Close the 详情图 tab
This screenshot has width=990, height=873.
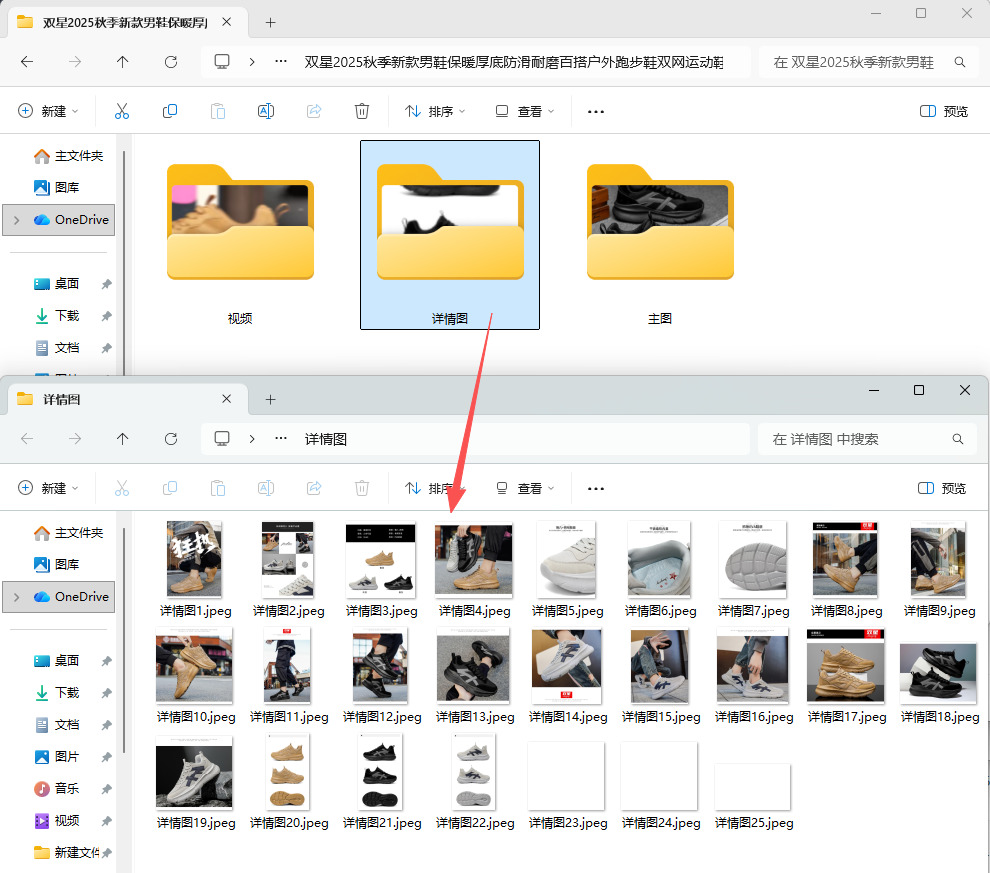click(x=227, y=399)
